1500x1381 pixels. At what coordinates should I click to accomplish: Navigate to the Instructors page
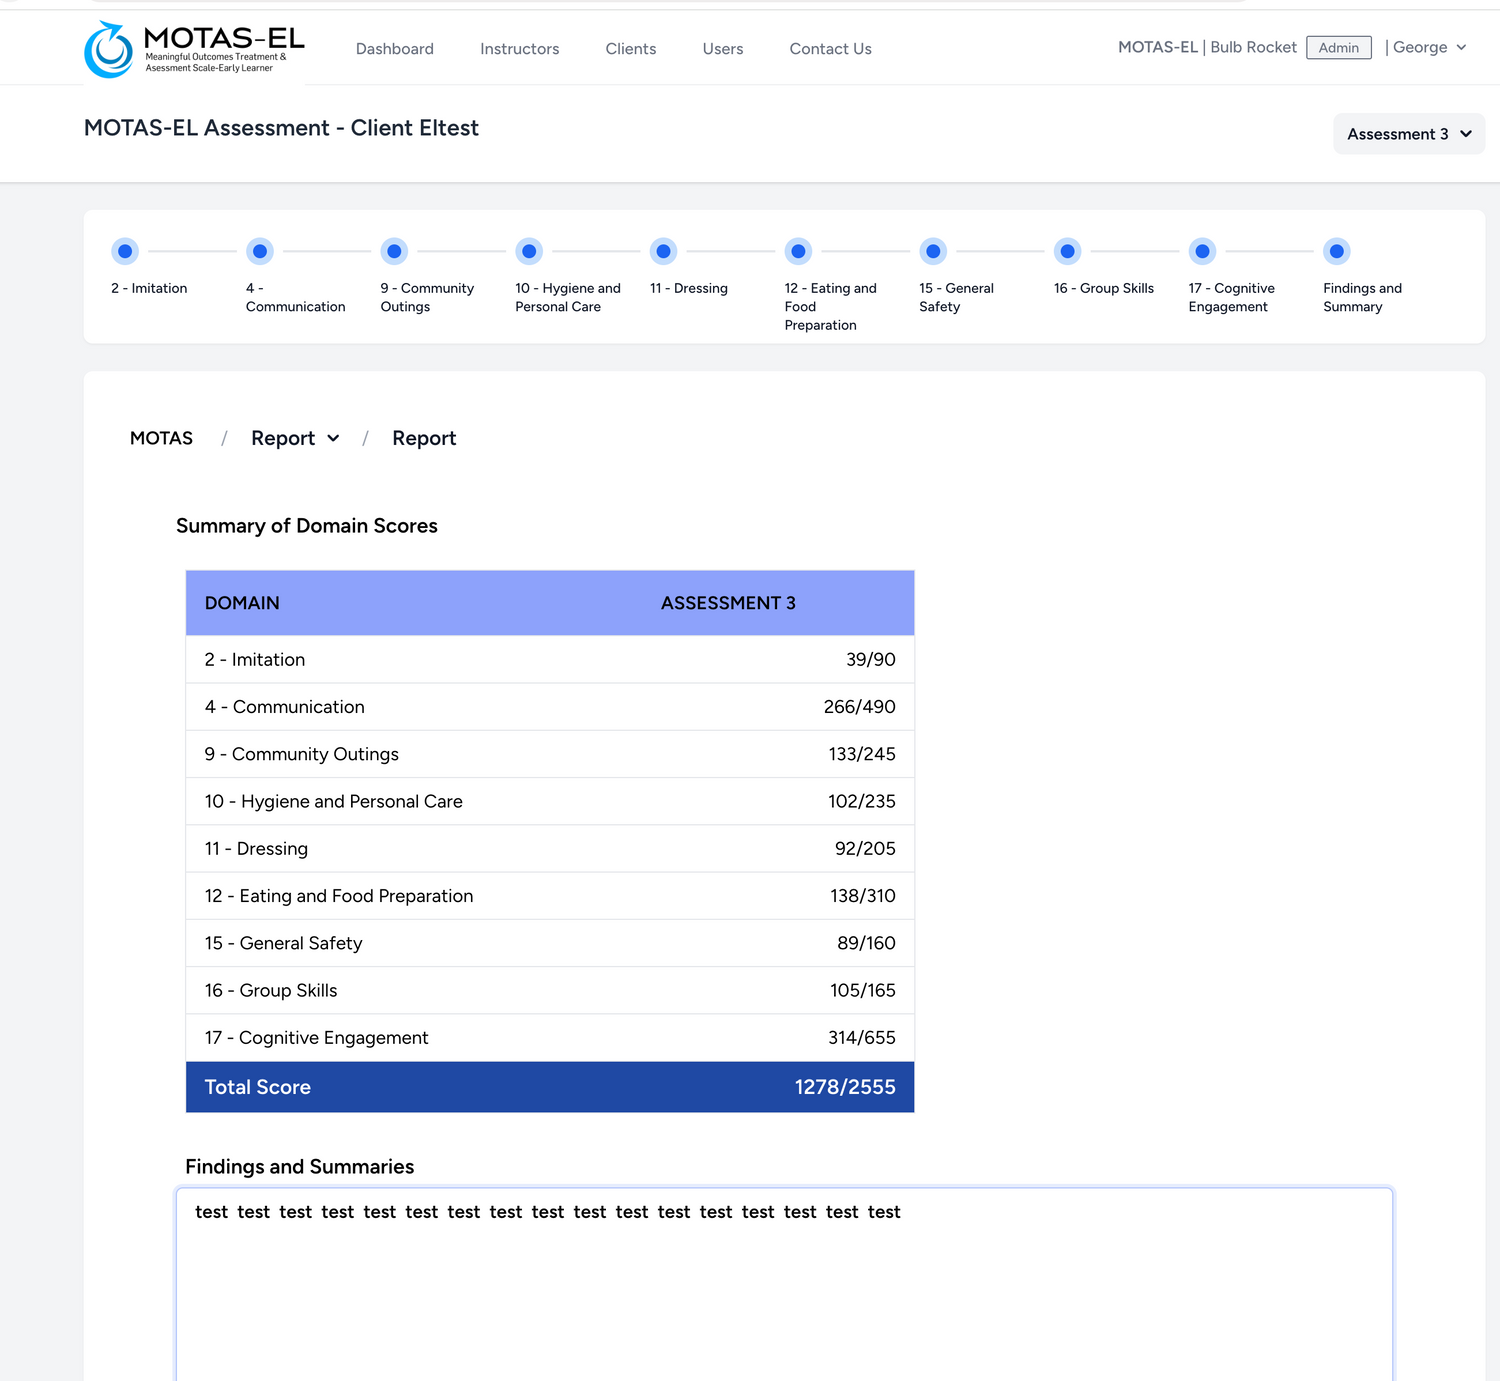coord(519,49)
